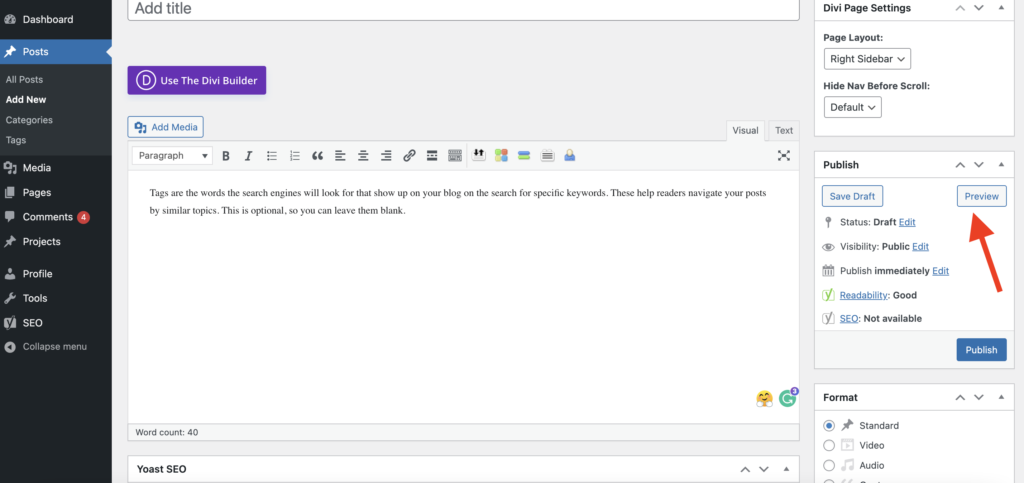
Task: Center align the text
Action: (363, 156)
